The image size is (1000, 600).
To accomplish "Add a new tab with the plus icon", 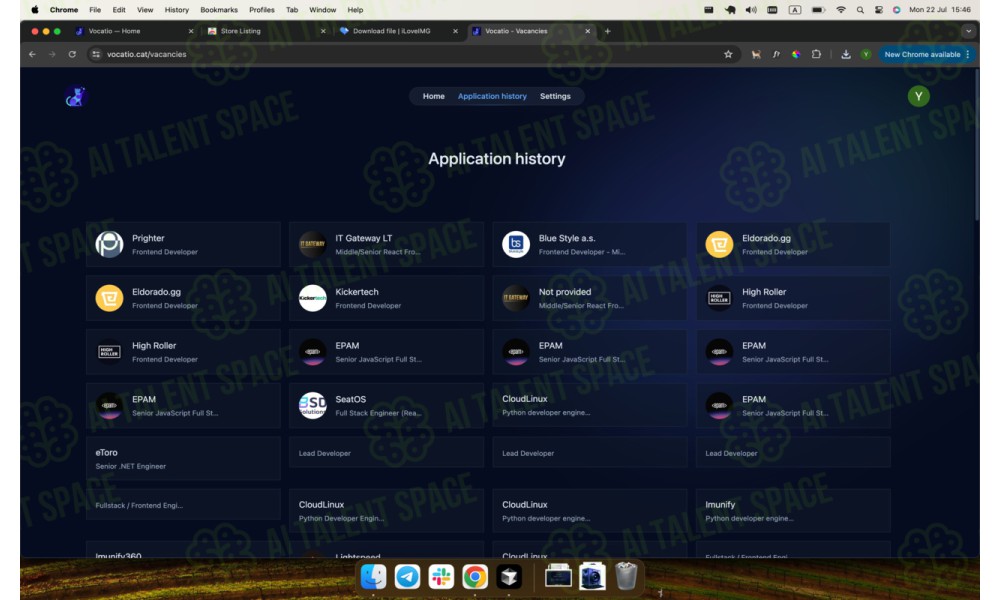I will tap(607, 31).
